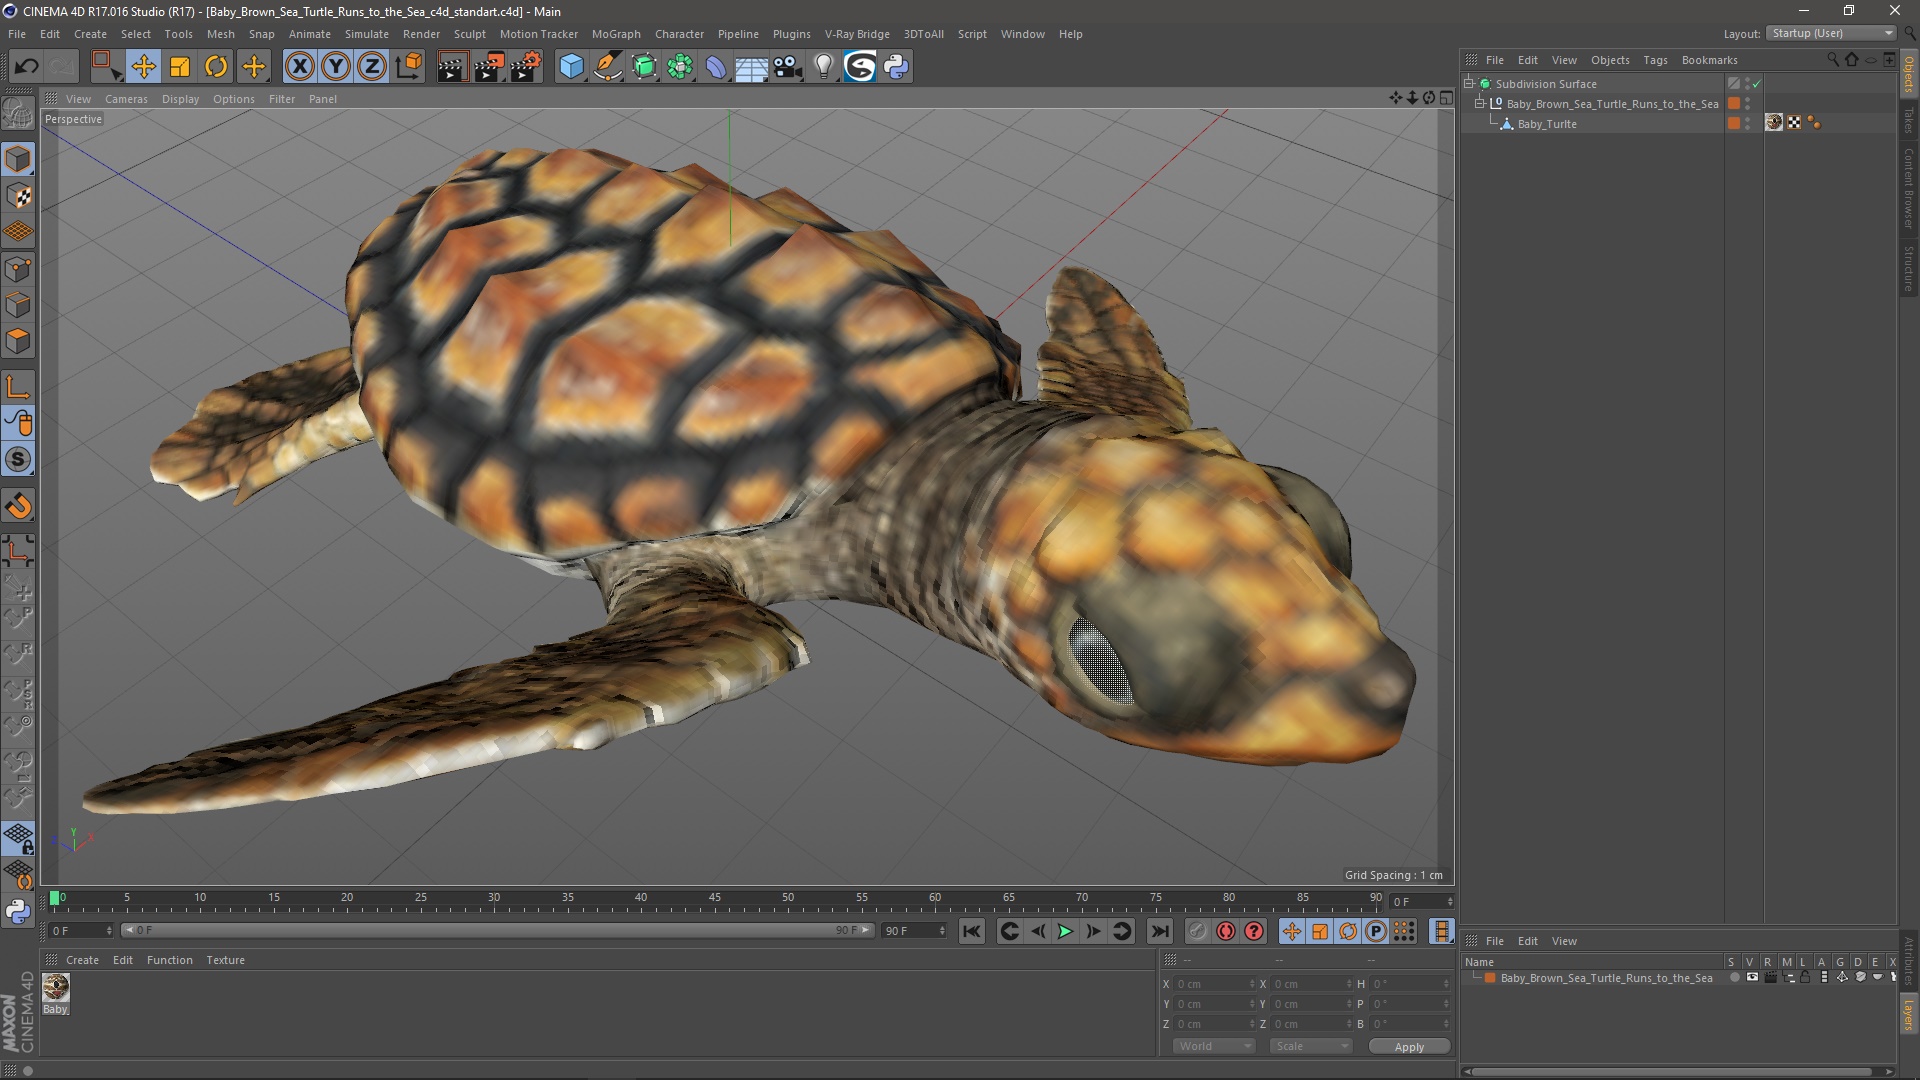Image resolution: width=1920 pixels, height=1080 pixels.
Task: Open the Takes side tab
Action: [x=1908, y=120]
